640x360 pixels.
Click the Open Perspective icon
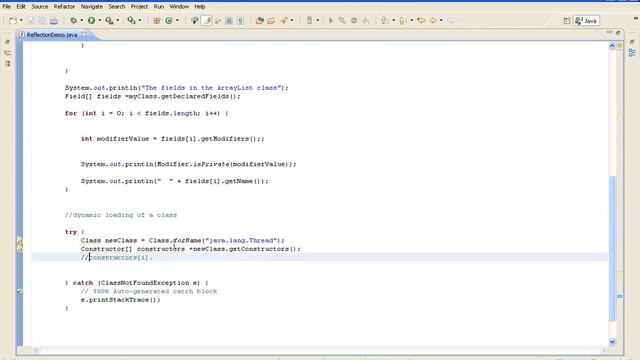[567, 21]
